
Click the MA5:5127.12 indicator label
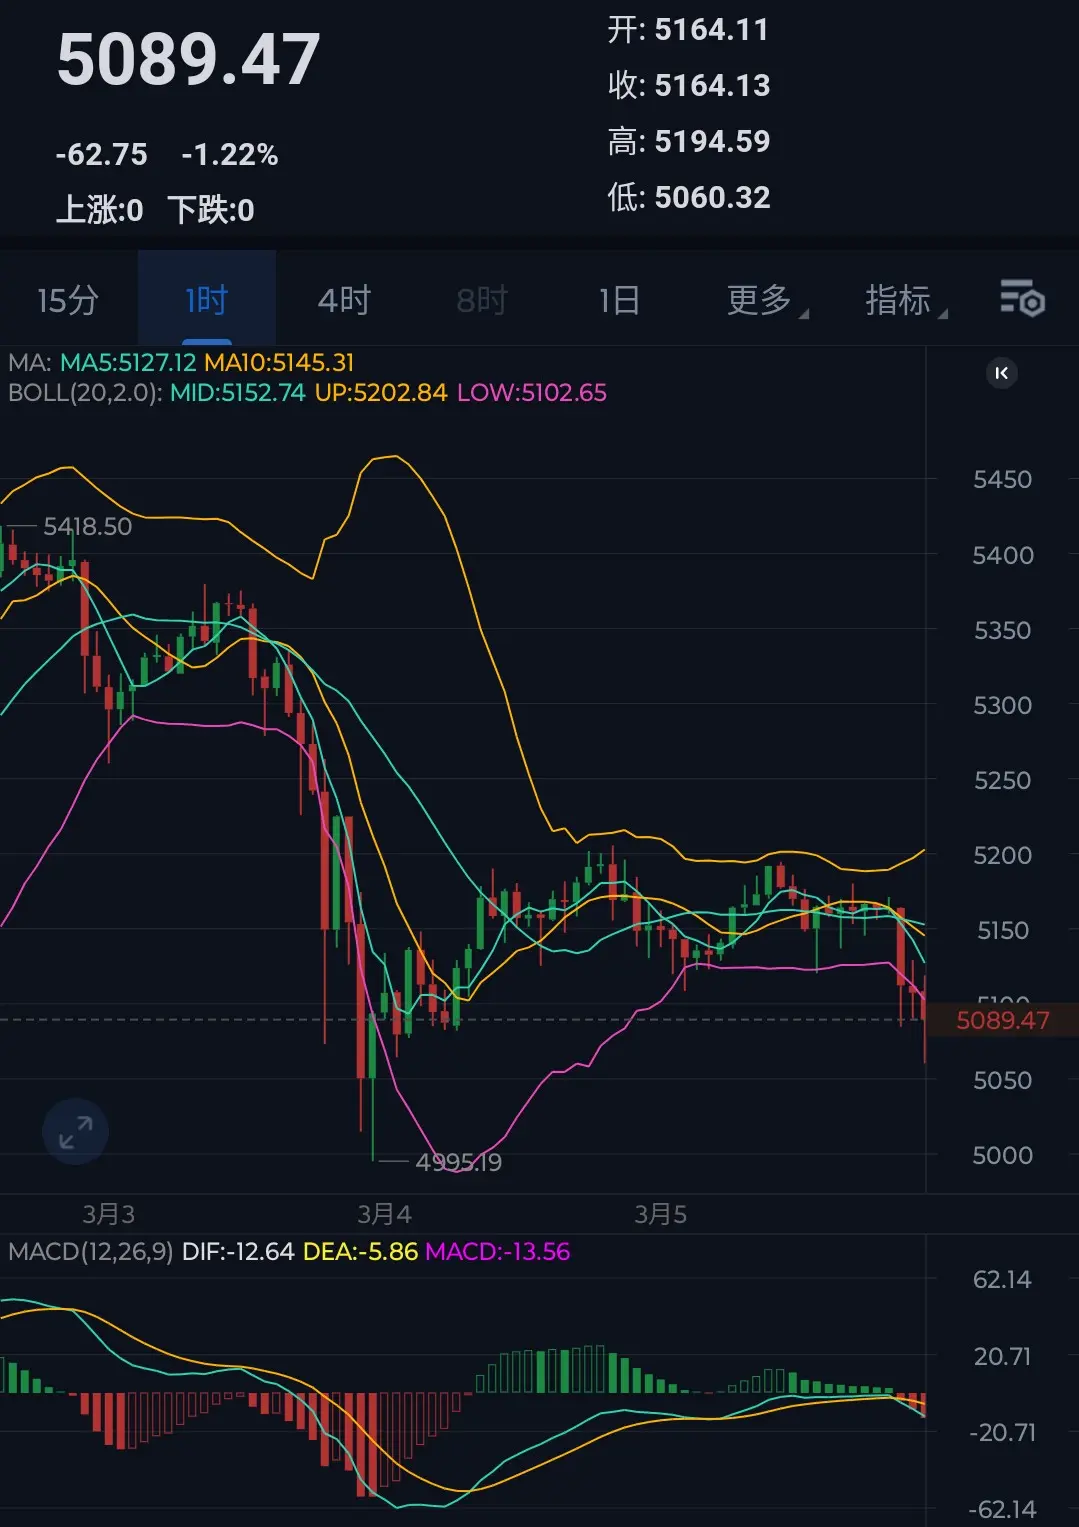coord(128,362)
